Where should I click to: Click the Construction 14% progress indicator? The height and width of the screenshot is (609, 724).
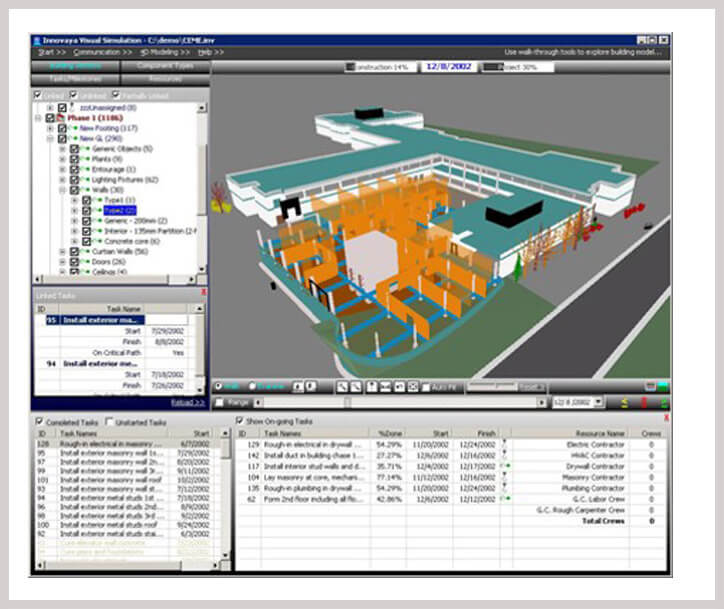coord(380,67)
